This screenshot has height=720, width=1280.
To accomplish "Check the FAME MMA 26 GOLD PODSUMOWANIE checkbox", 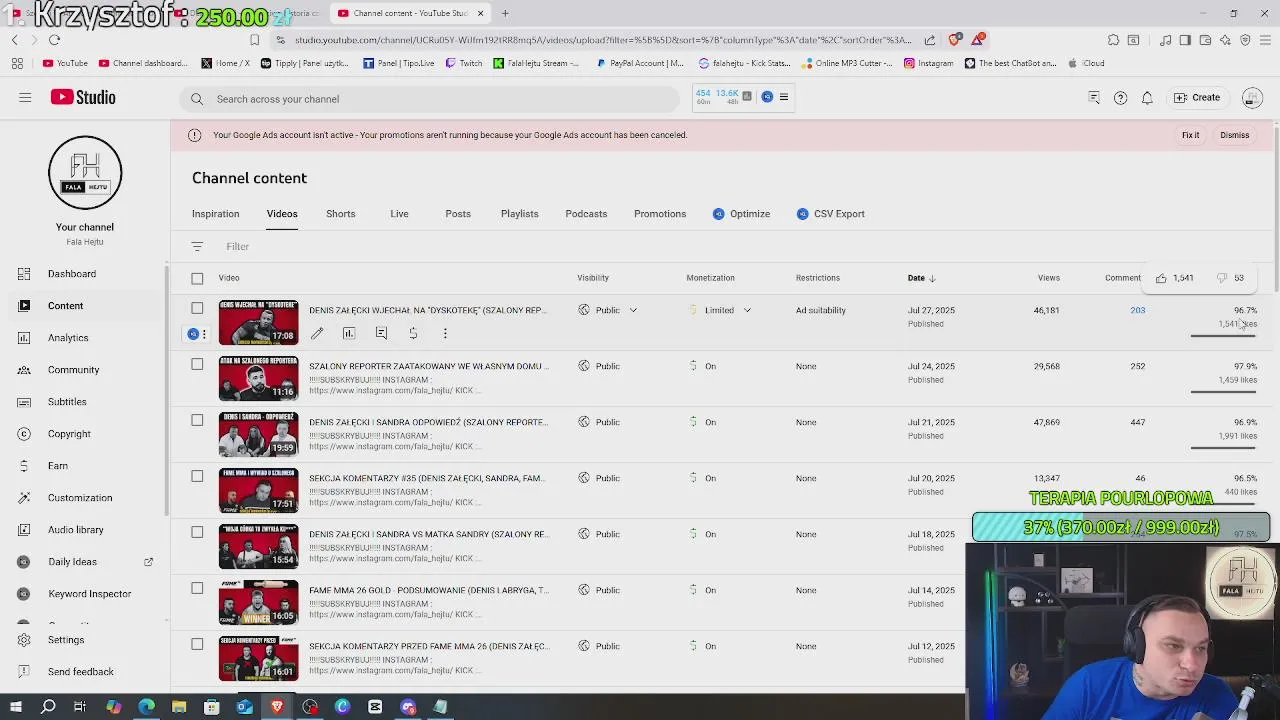I will pos(197,589).
